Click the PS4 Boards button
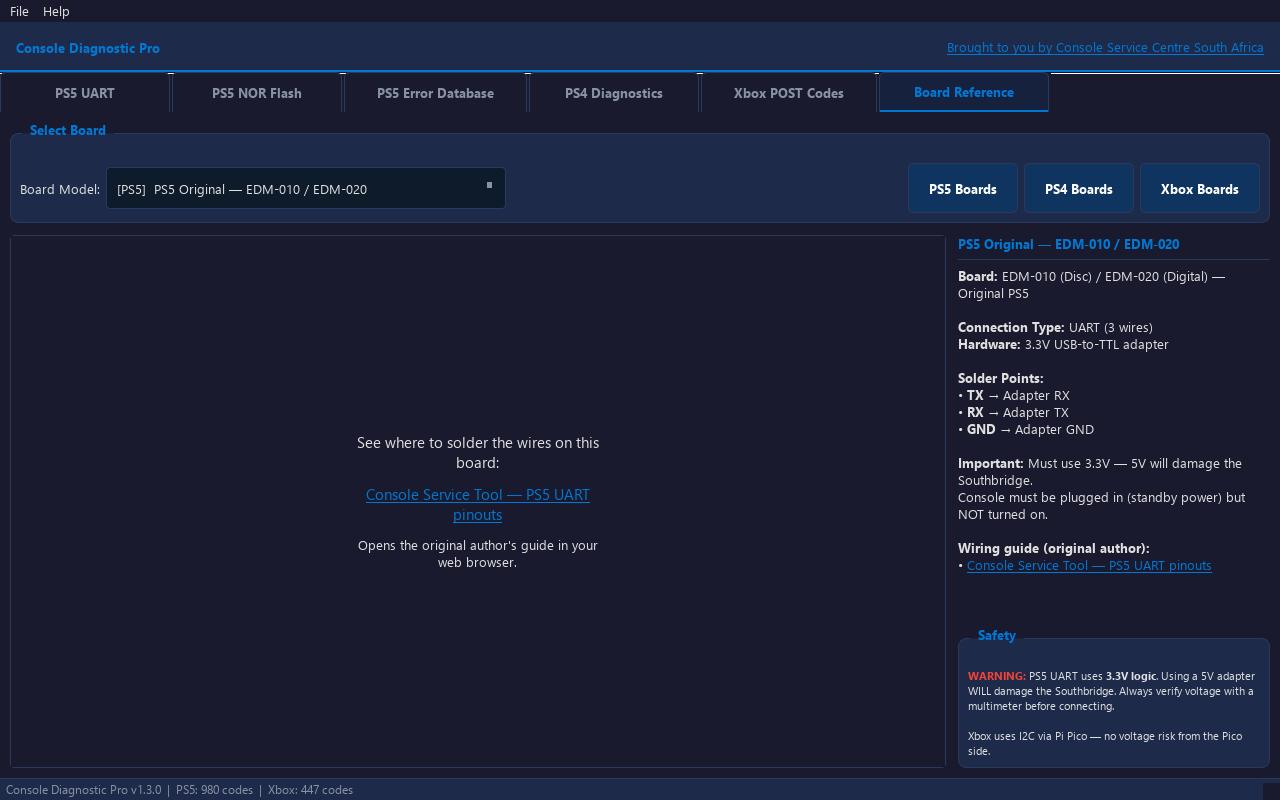The width and height of the screenshot is (1280, 800). (1079, 188)
